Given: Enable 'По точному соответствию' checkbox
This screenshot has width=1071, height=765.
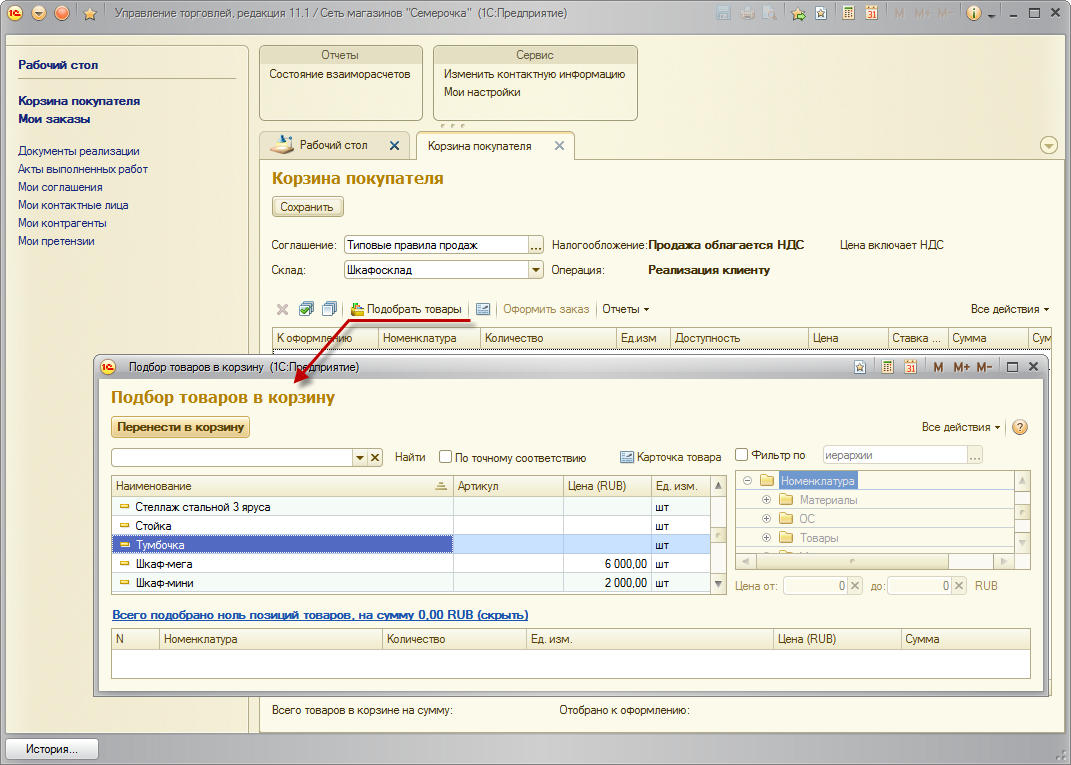Looking at the screenshot, I should pos(446,457).
